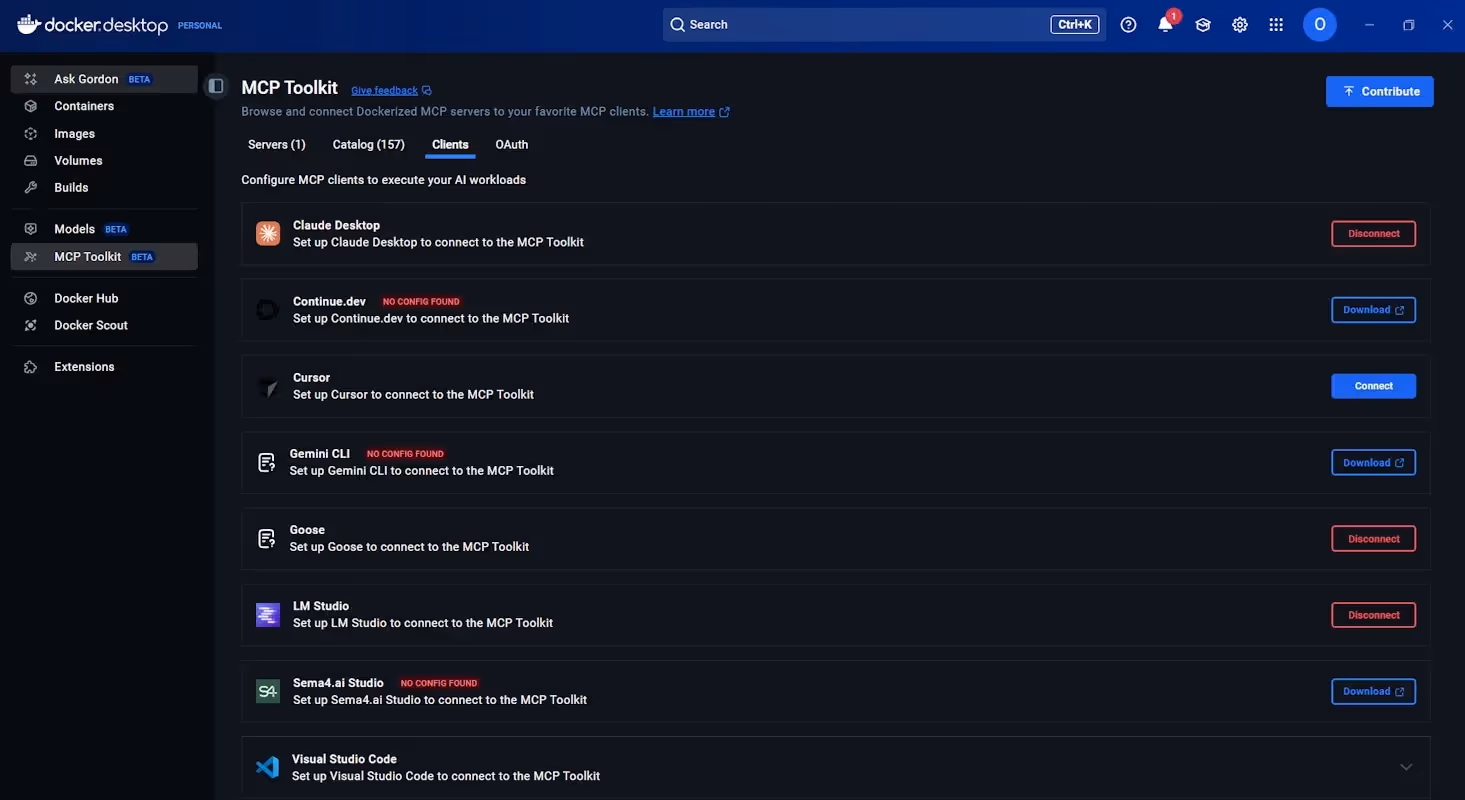Disconnect Claude Desktop
1465x800 pixels.
1373,234
